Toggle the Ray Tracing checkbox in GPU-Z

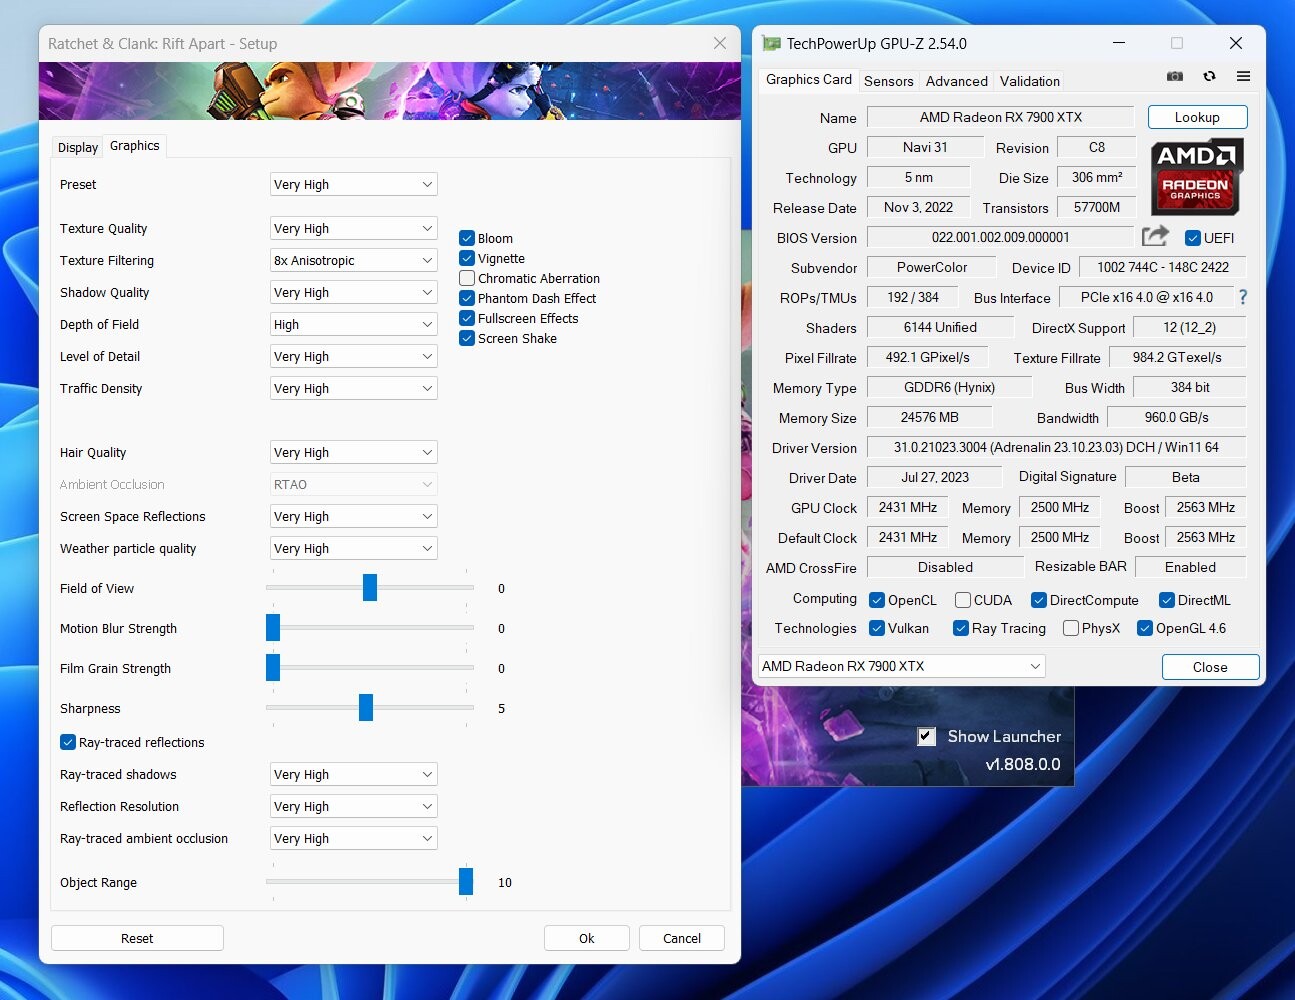click(x=961, y=628)
